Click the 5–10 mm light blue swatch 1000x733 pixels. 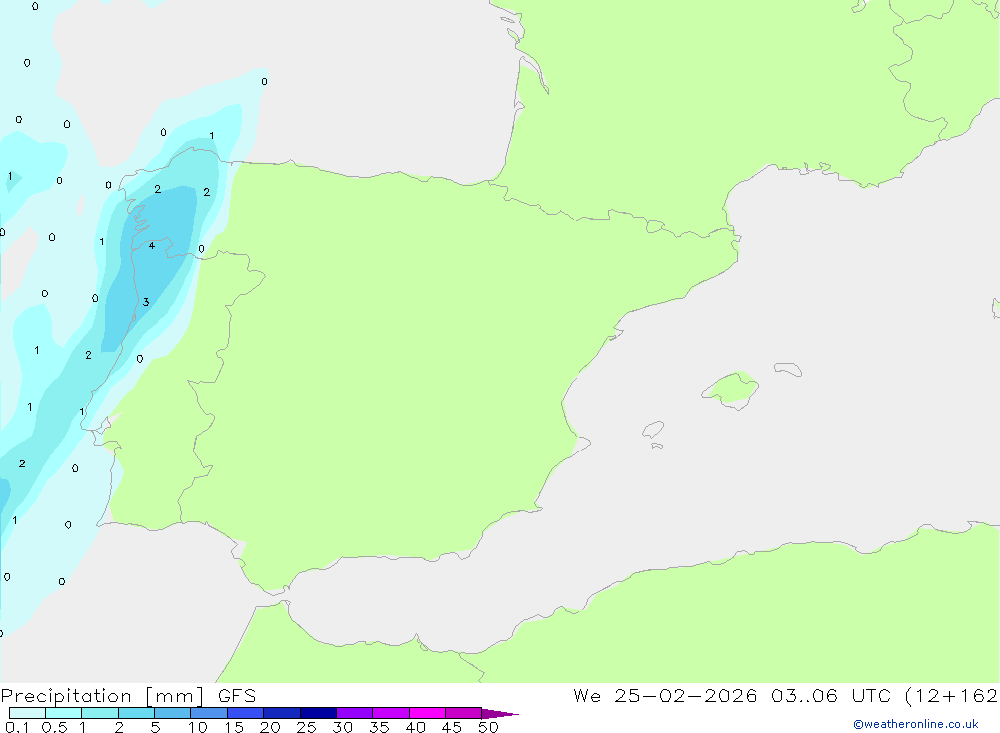click(x=173, y=713)
